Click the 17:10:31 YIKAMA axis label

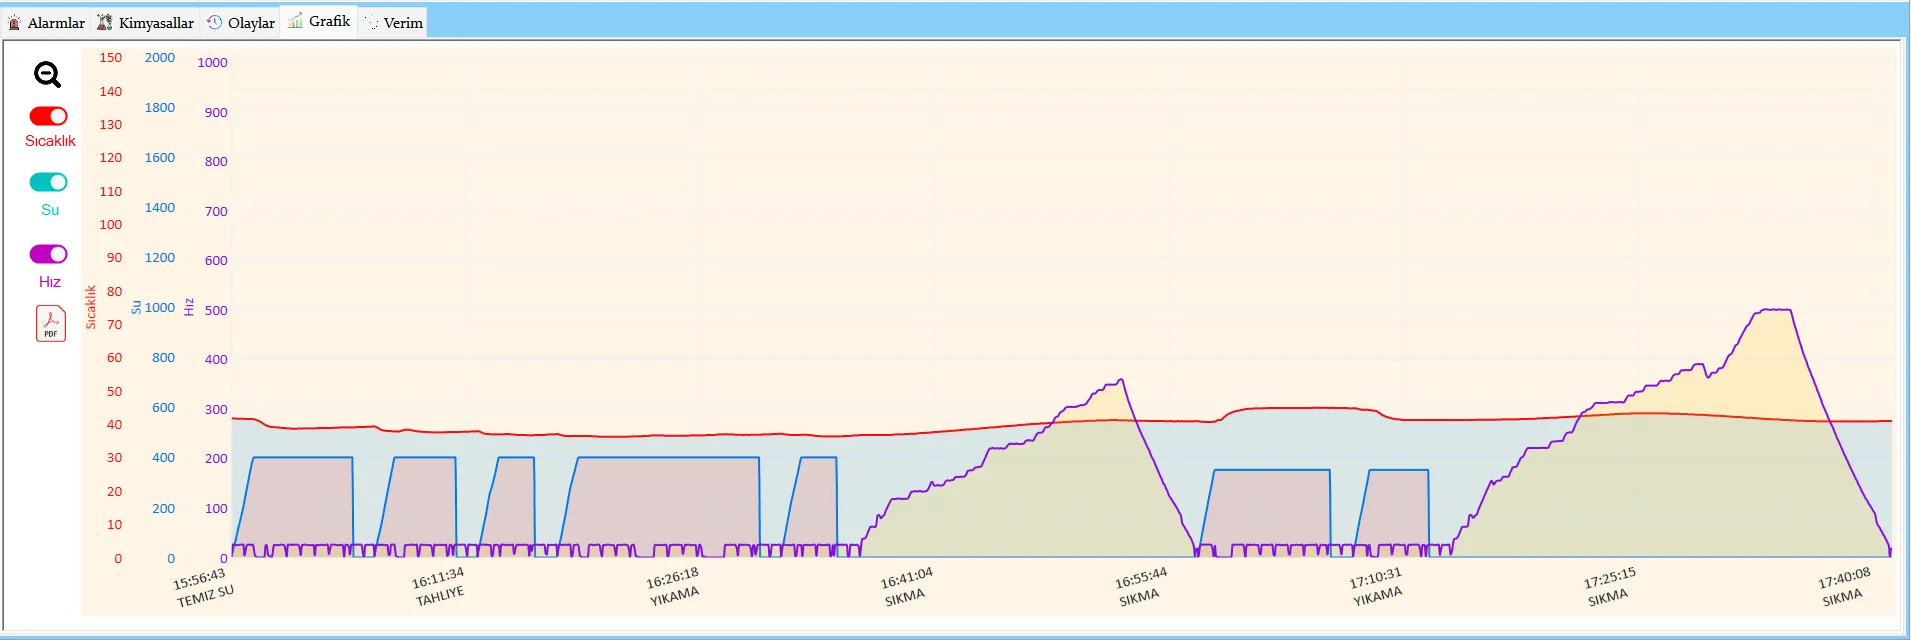pyautogui.click(x=1376, y=587)
